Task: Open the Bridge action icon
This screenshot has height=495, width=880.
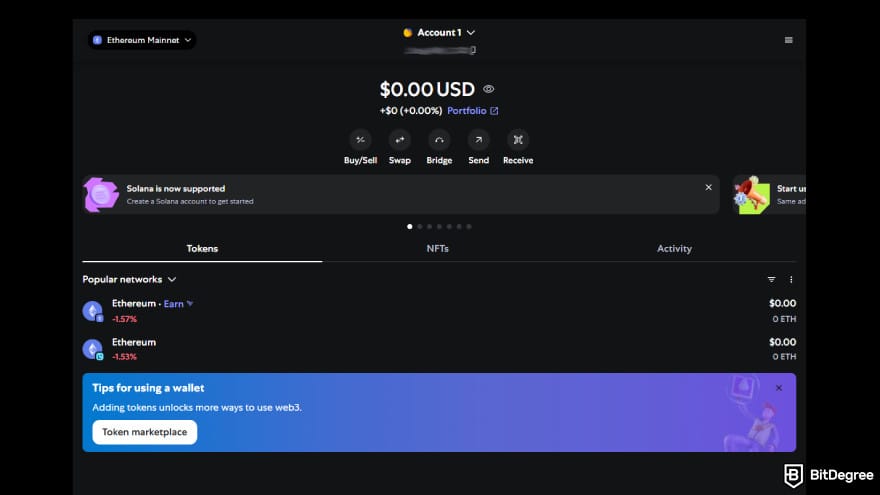Action: tap(439, 140)
